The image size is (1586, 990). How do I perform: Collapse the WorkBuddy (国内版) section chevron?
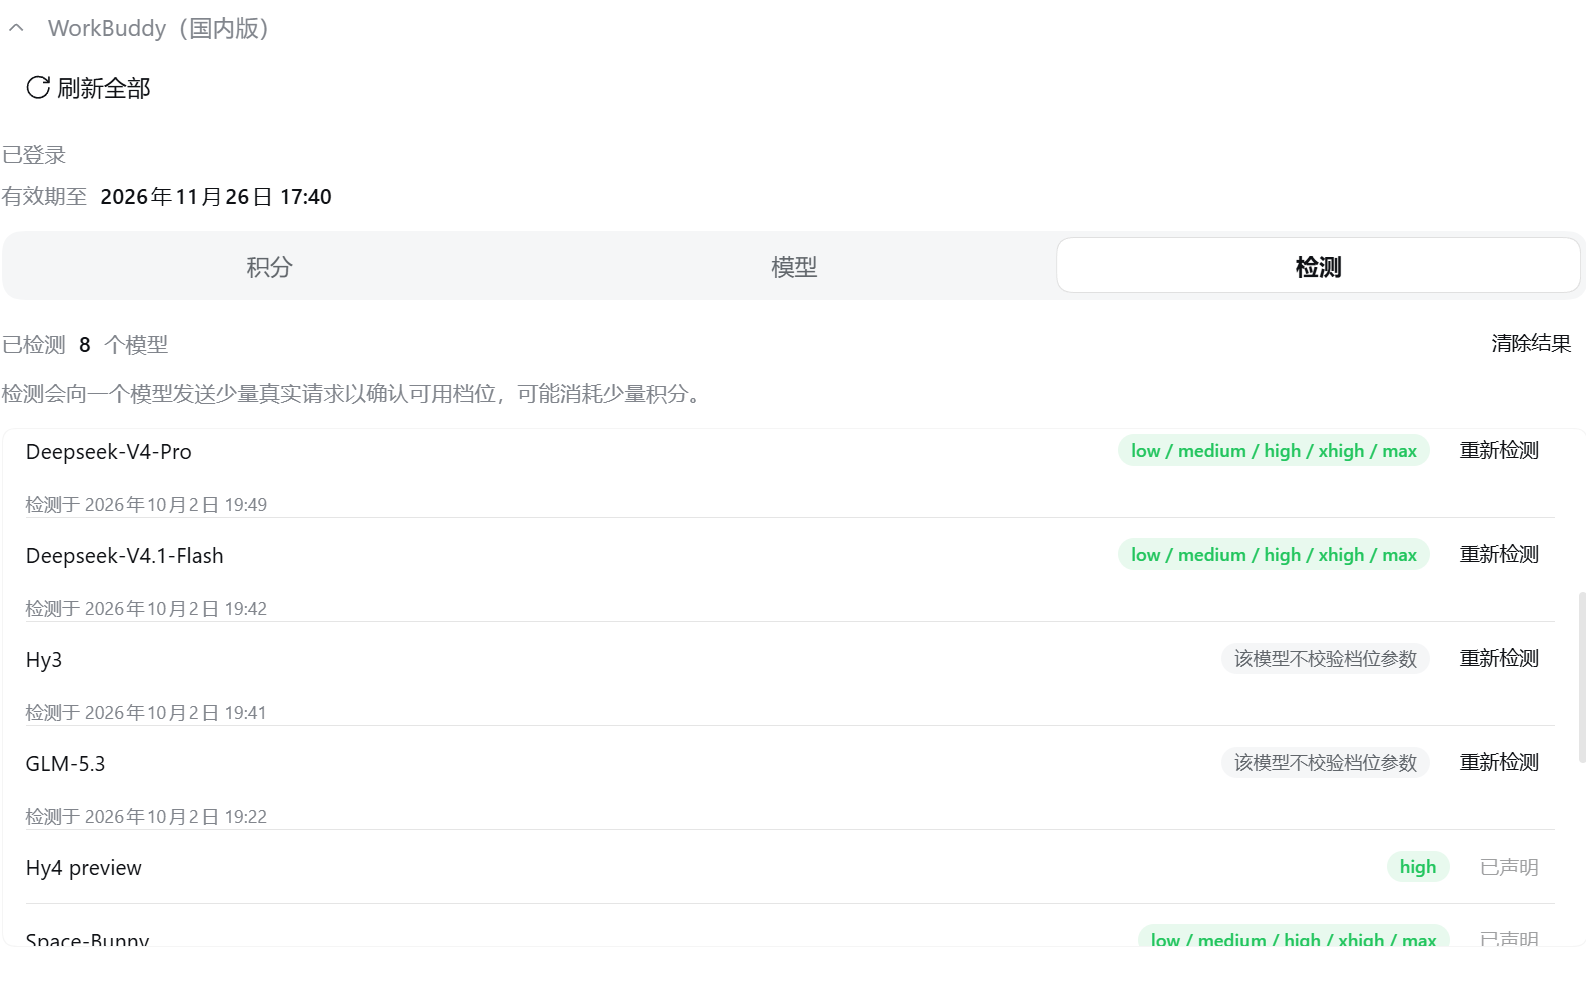point(16,29)
